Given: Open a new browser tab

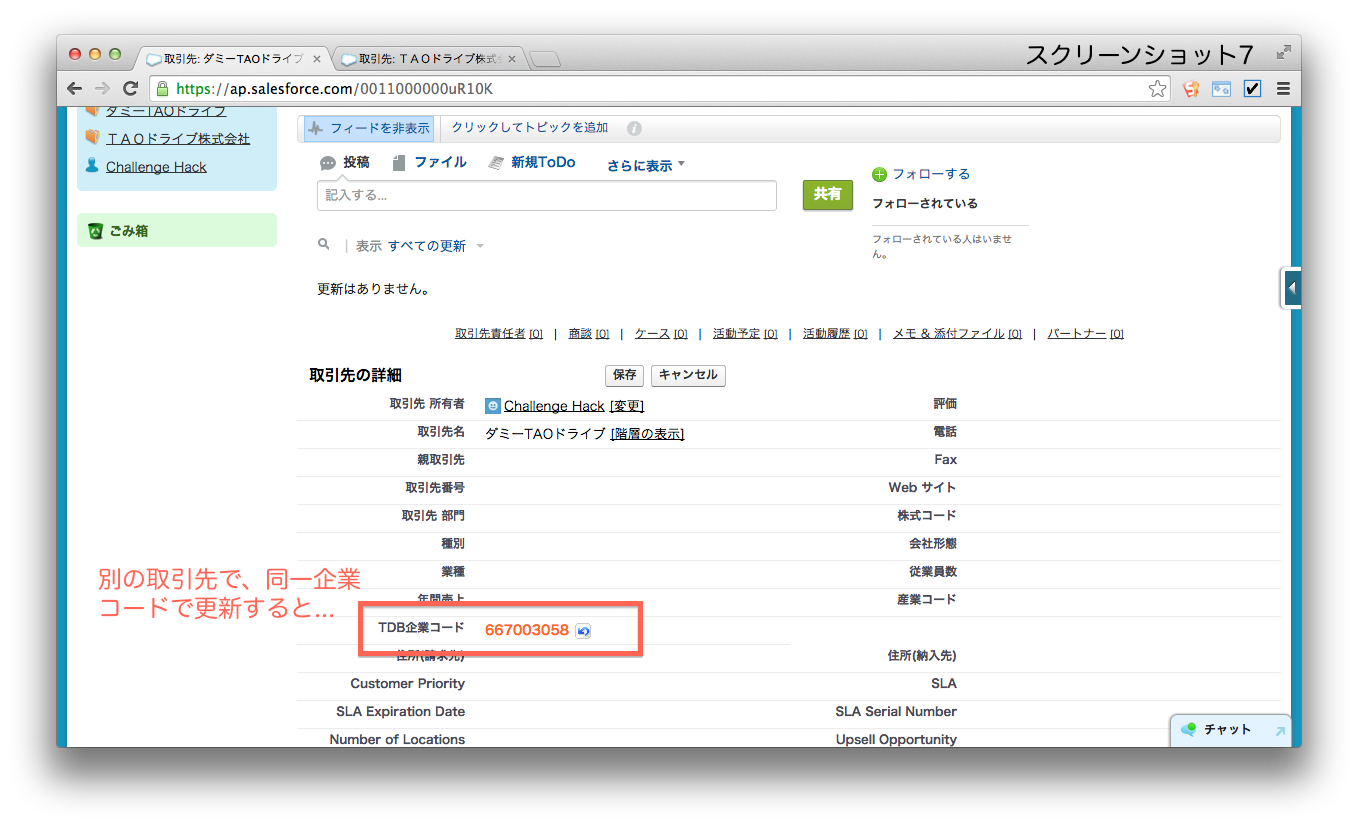Looking at the screenshot, I should point(545,60).
